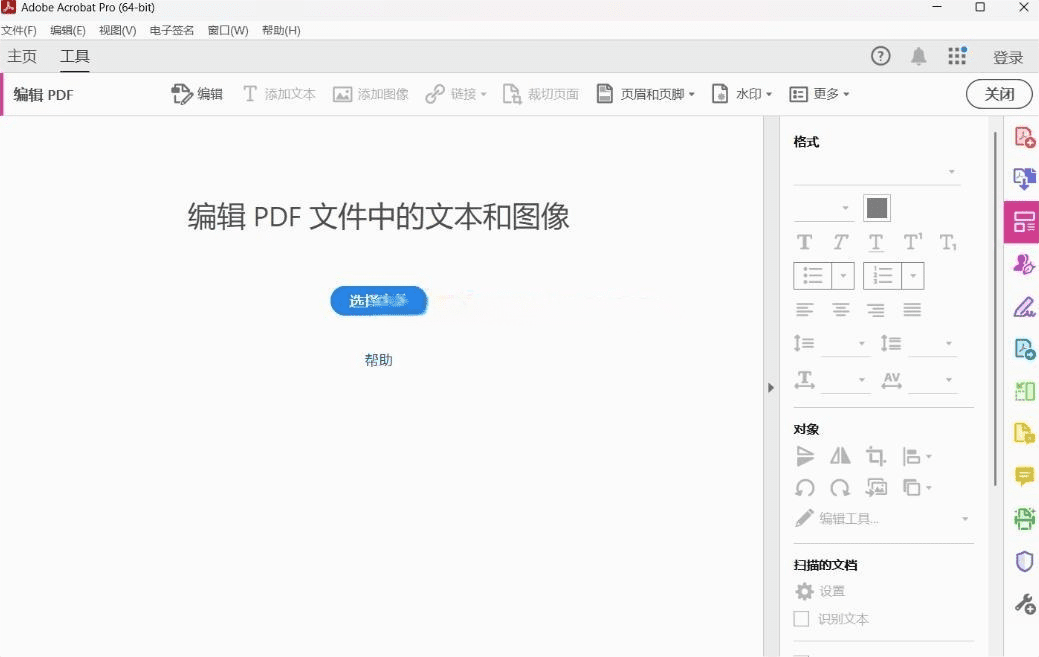Click the format panel vertical scrollbar
This screenshot has height=657, width=1039.
click(995, 309)
